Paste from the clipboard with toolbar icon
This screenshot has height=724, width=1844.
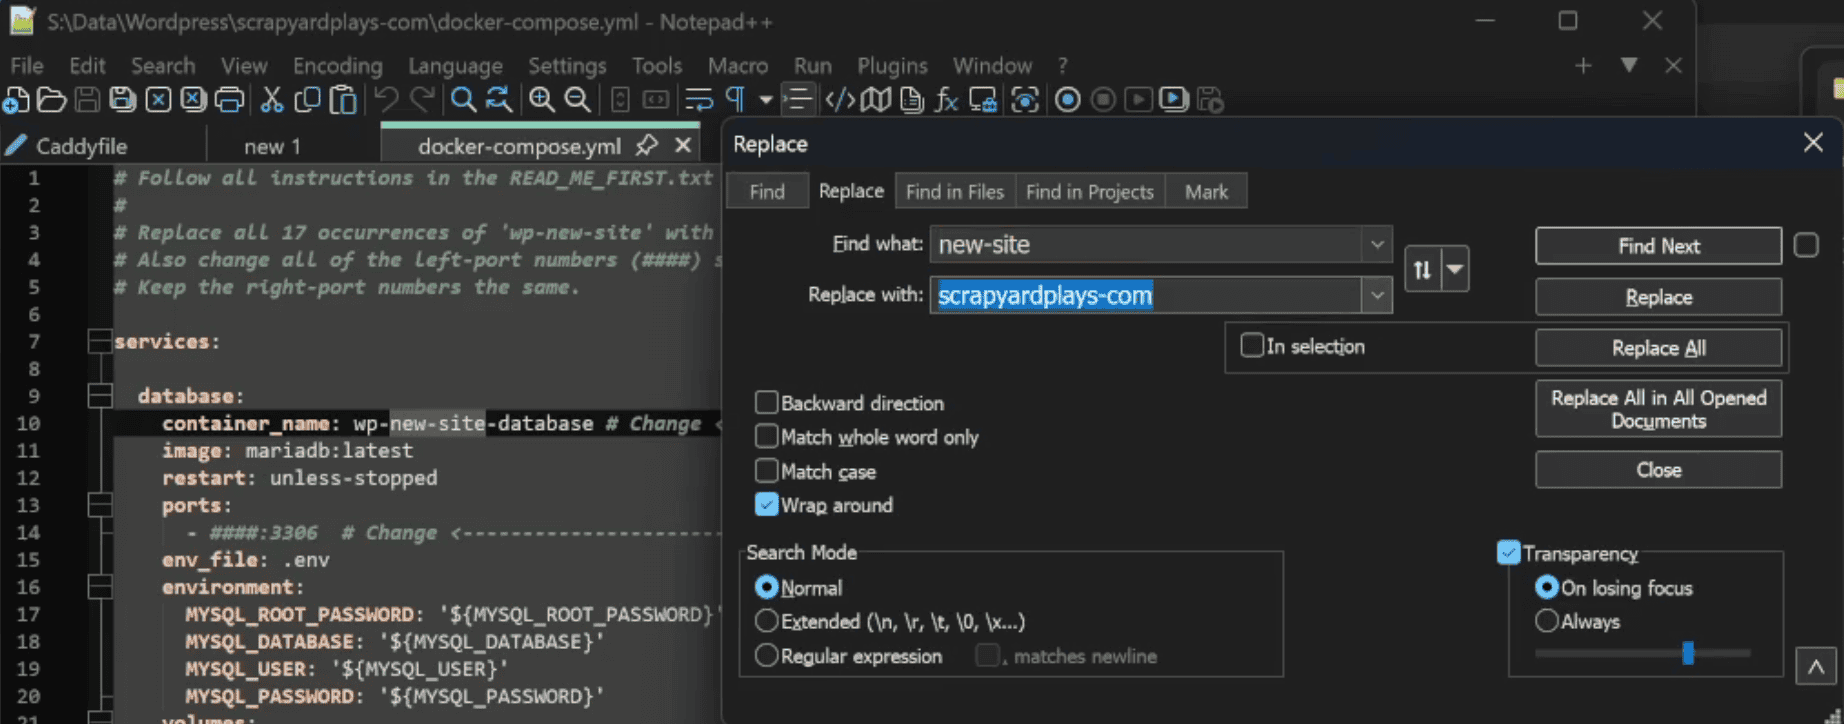pos(343,100)
